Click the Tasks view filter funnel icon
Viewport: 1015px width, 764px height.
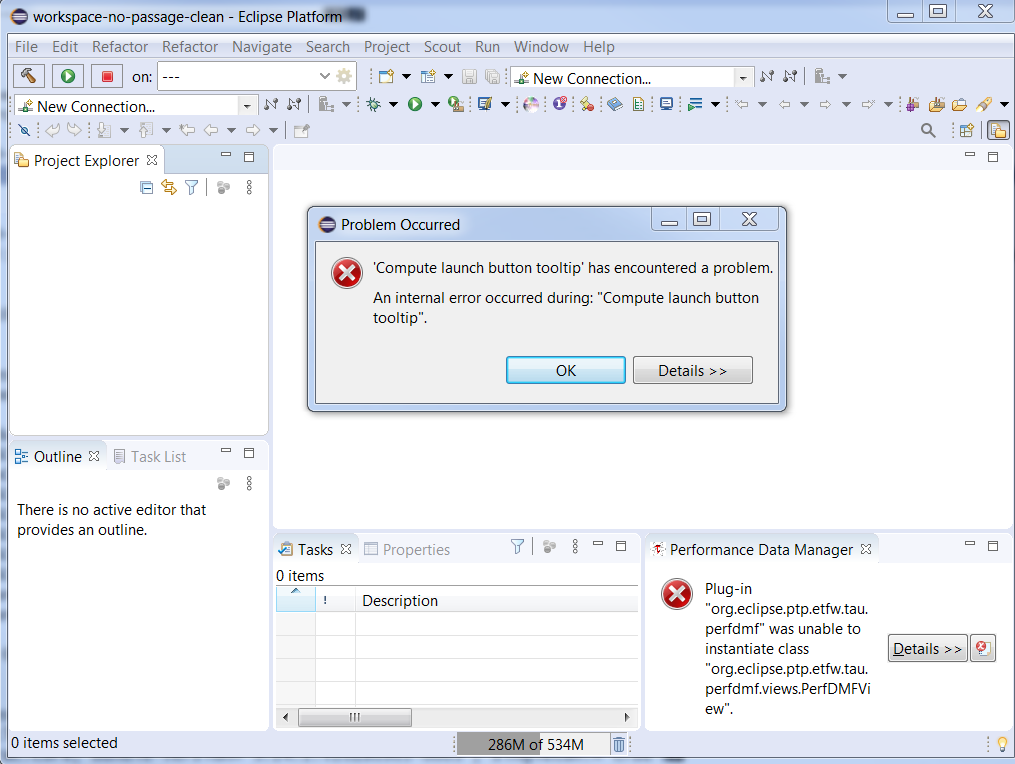tap(517, 547)
